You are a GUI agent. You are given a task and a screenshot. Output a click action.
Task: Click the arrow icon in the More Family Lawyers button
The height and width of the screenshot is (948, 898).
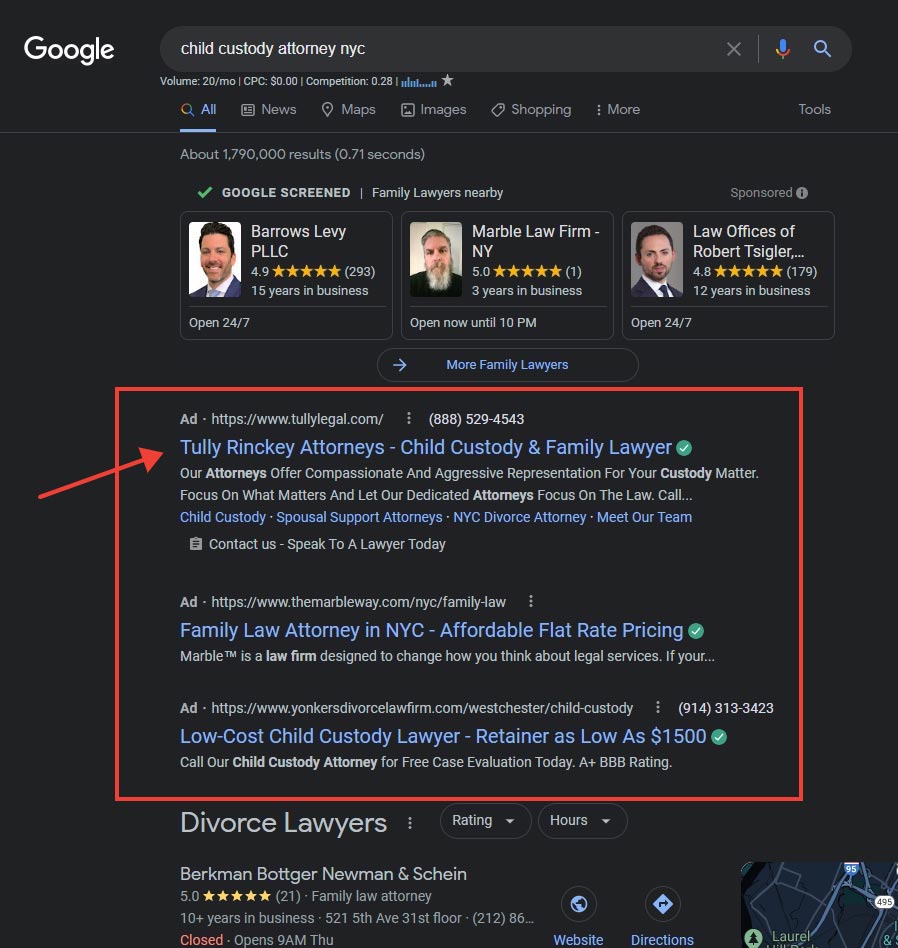pos(400,365)
